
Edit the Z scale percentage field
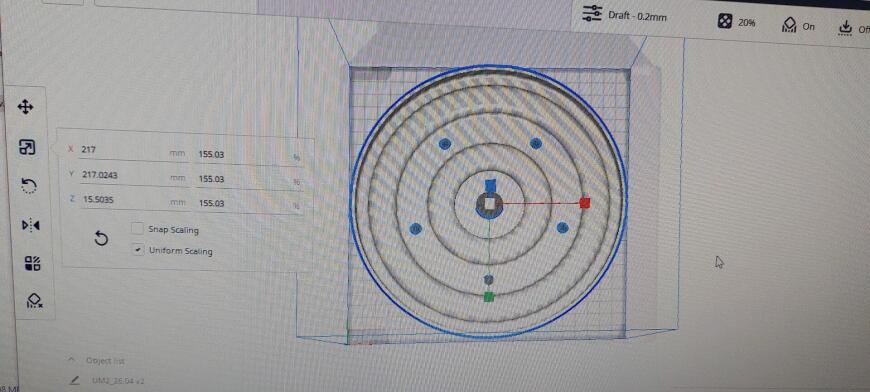tap(250, 204)
